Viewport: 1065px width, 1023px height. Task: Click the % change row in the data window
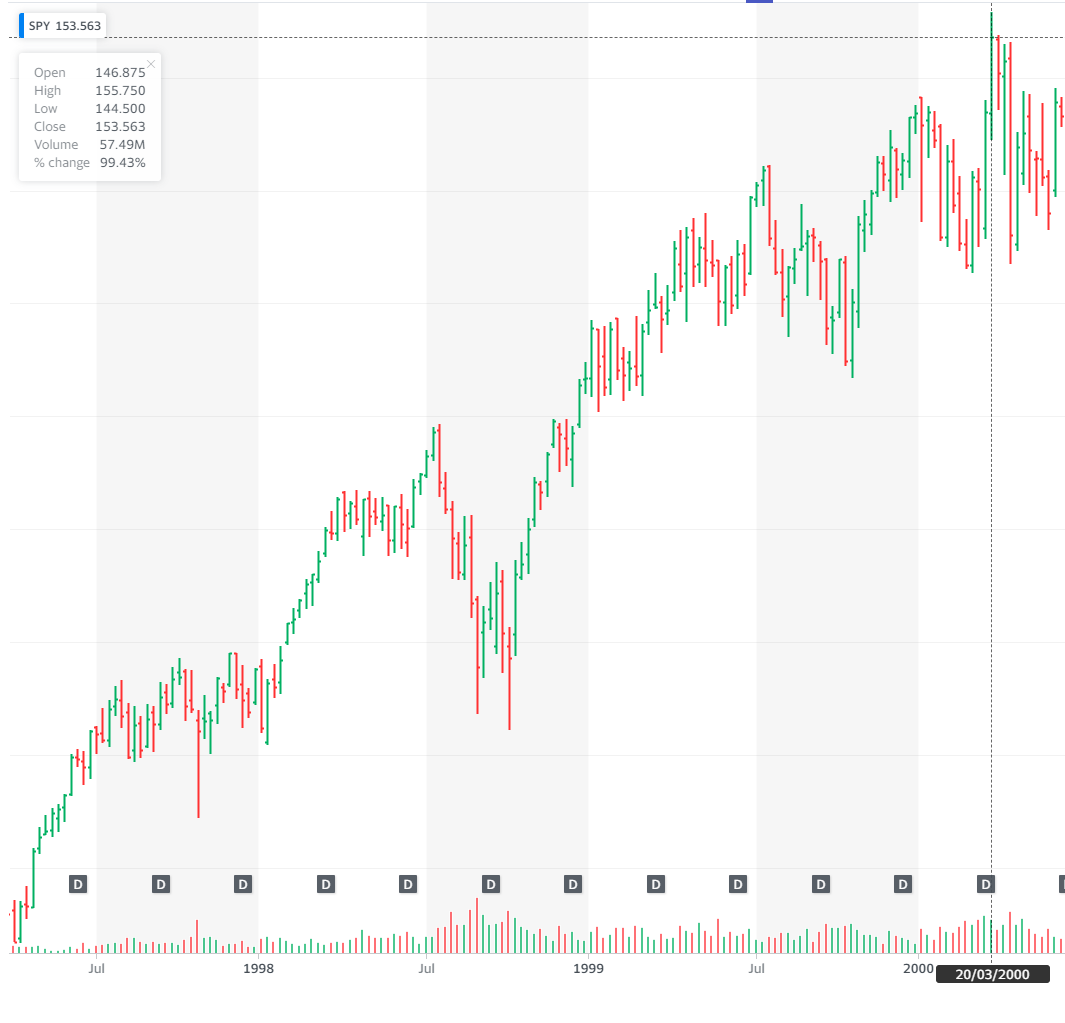pyautogui.click(x=90, y=162)
